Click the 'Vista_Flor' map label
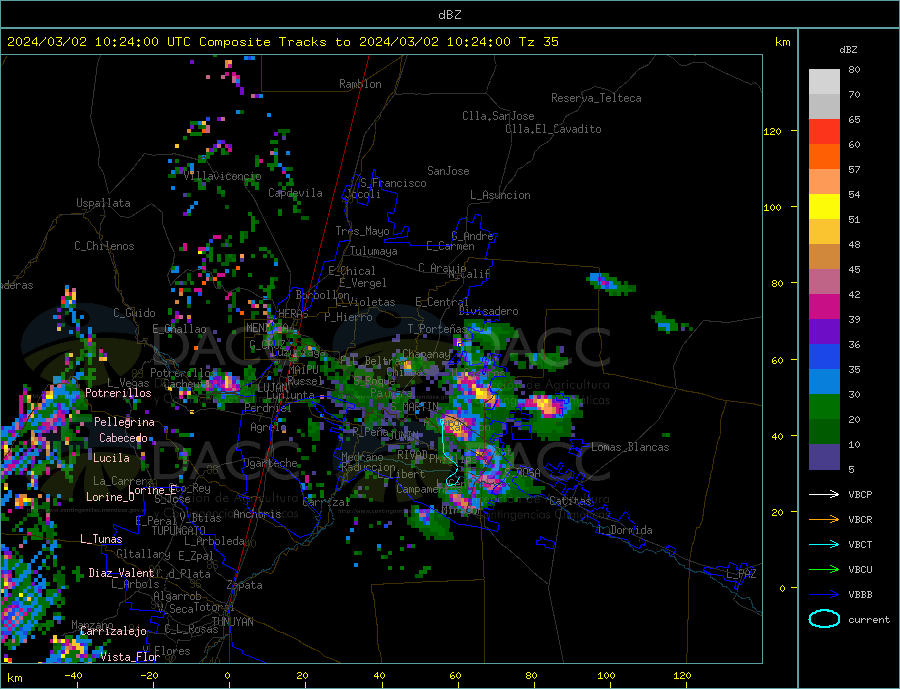 pos(130,657)
